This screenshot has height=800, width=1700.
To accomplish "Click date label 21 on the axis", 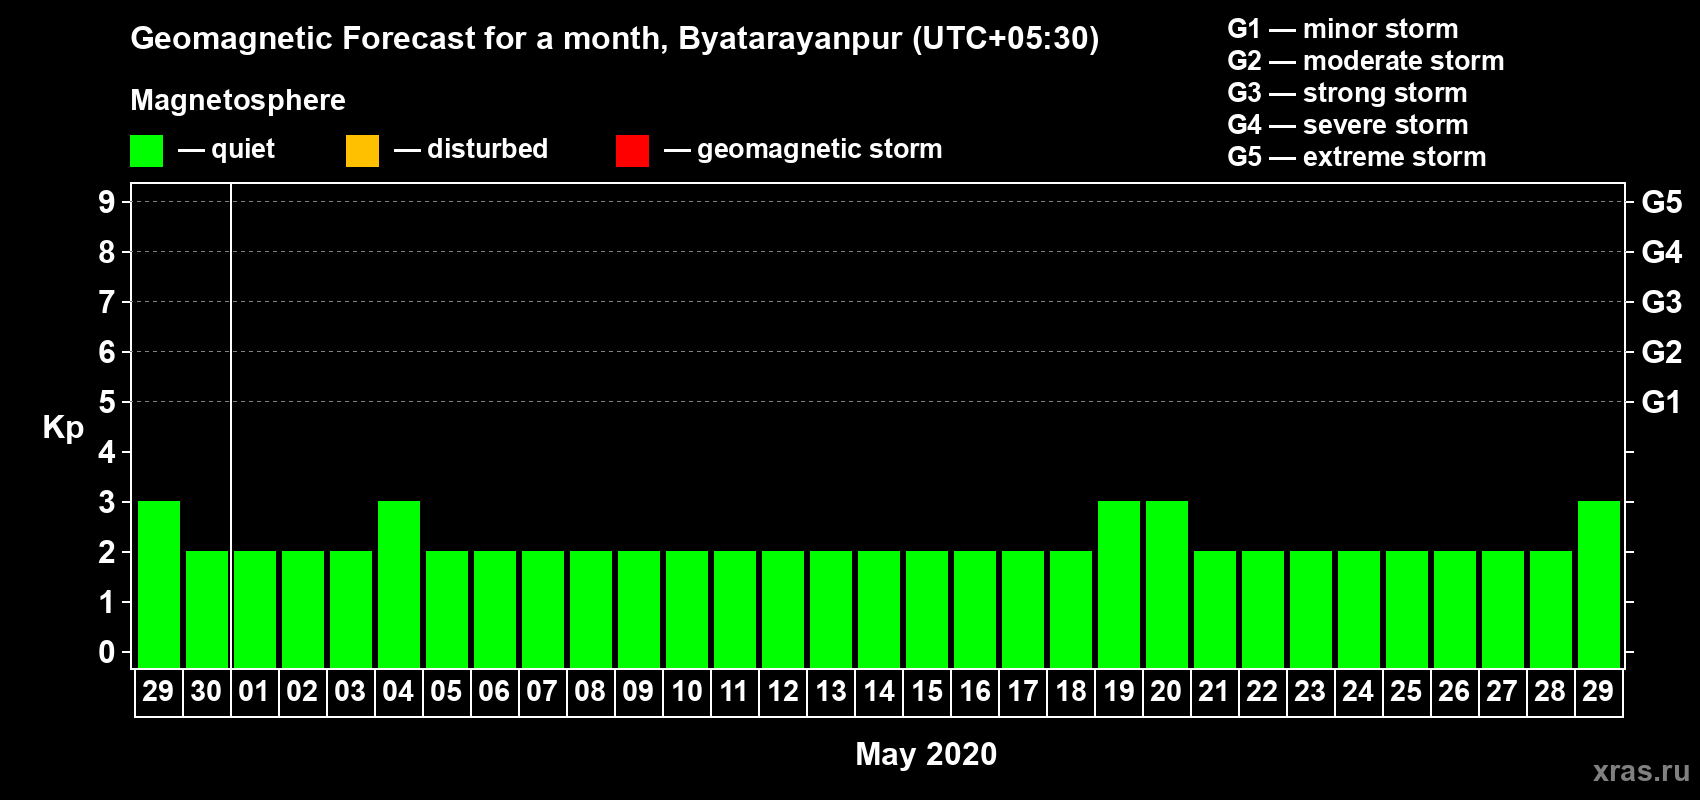I will pyautogui.click(x=1214, y=692).
